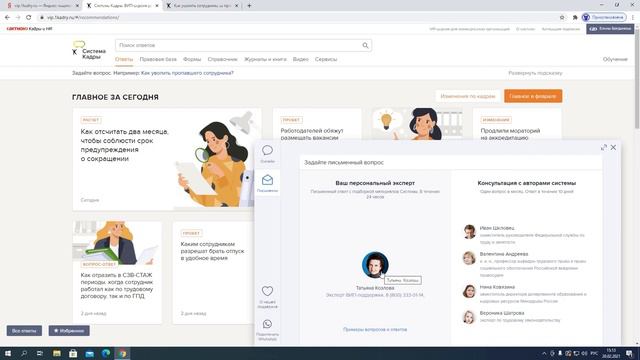Image resolution: width=640 pixels, height=360 pixels.
Task: Open the browser extensions puzzle icon
Action: (x=575, y=17)
